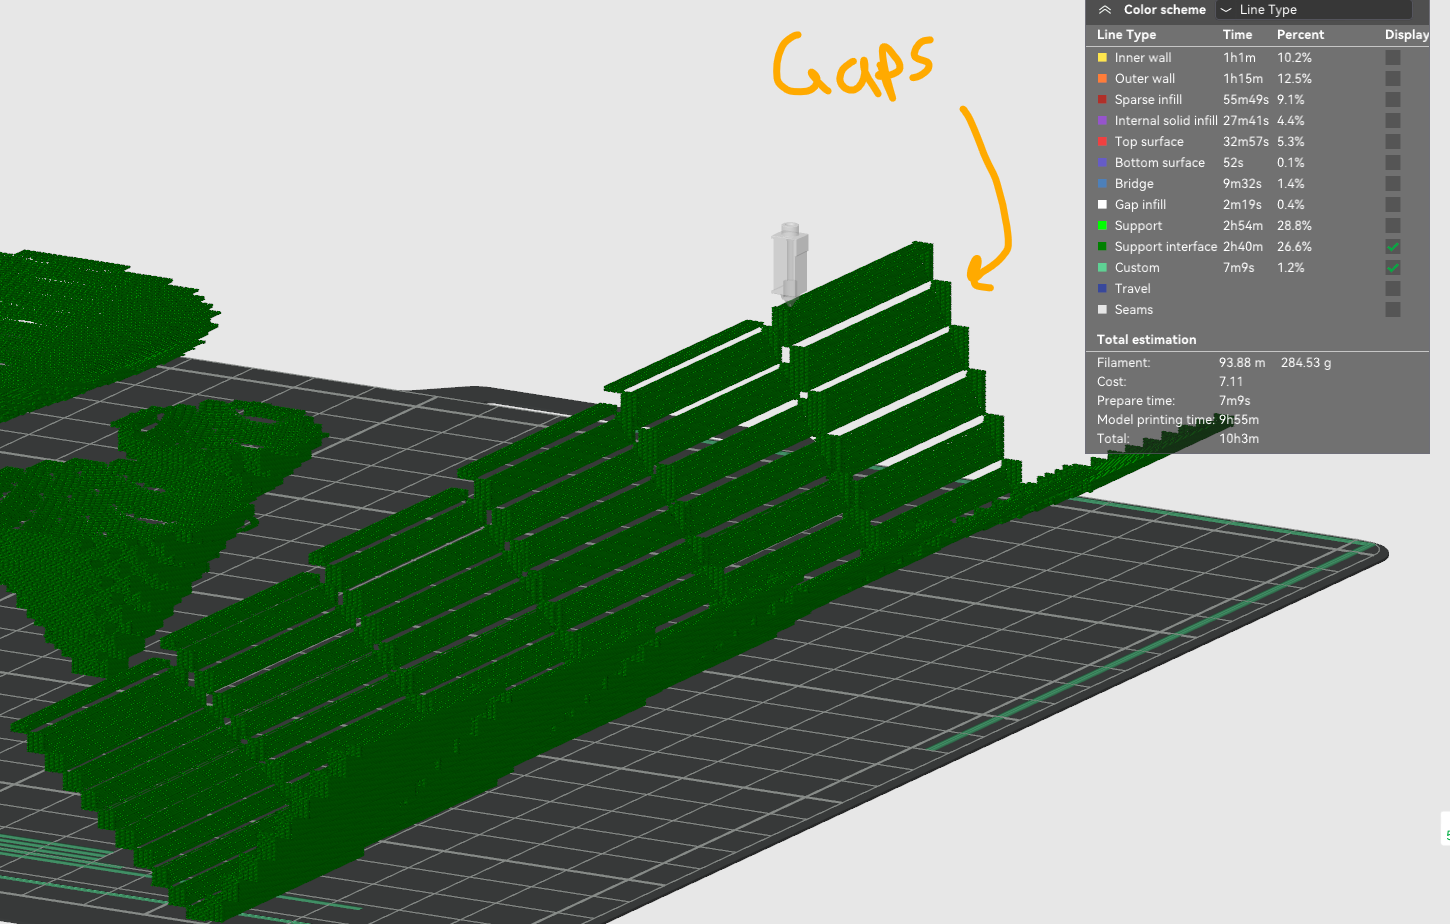Click the Bridge row label

point(1134,184)
